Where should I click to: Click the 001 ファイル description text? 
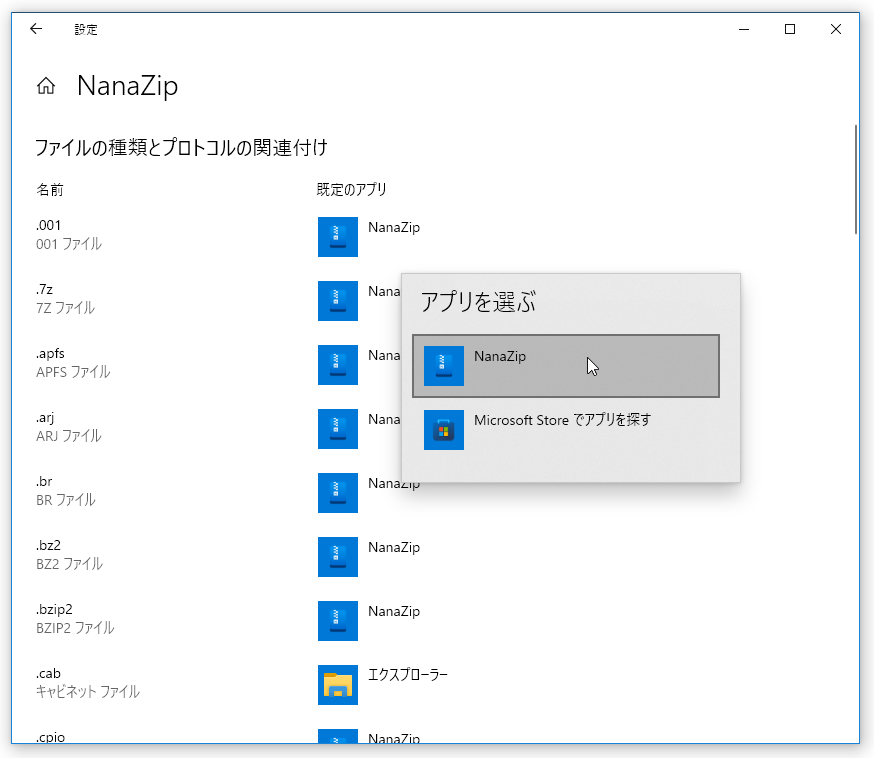tap(69, 244)
